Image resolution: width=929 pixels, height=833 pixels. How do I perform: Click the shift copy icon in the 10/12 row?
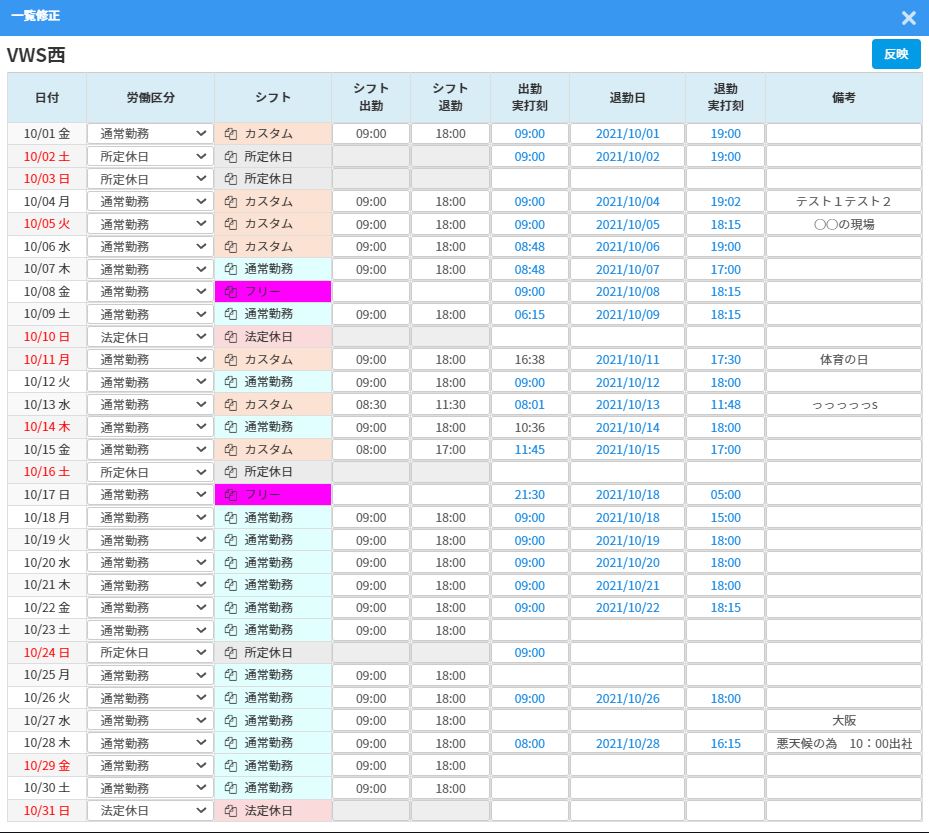[231, 382]
